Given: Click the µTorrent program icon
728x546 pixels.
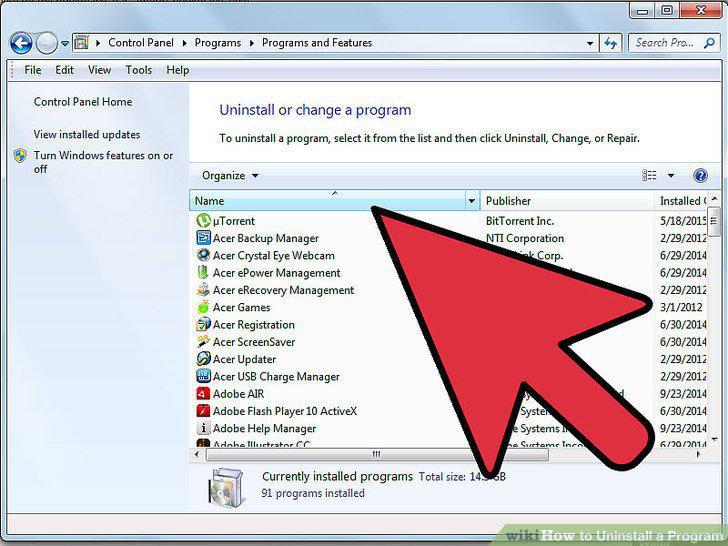Looking at the screenshot, I should tap(203, 221).
